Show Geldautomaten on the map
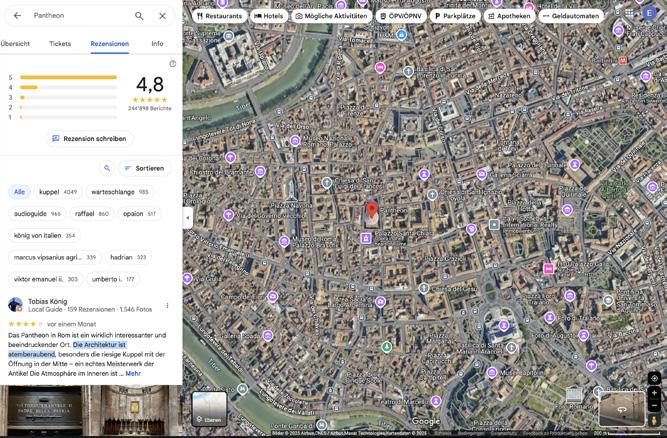 571,16
